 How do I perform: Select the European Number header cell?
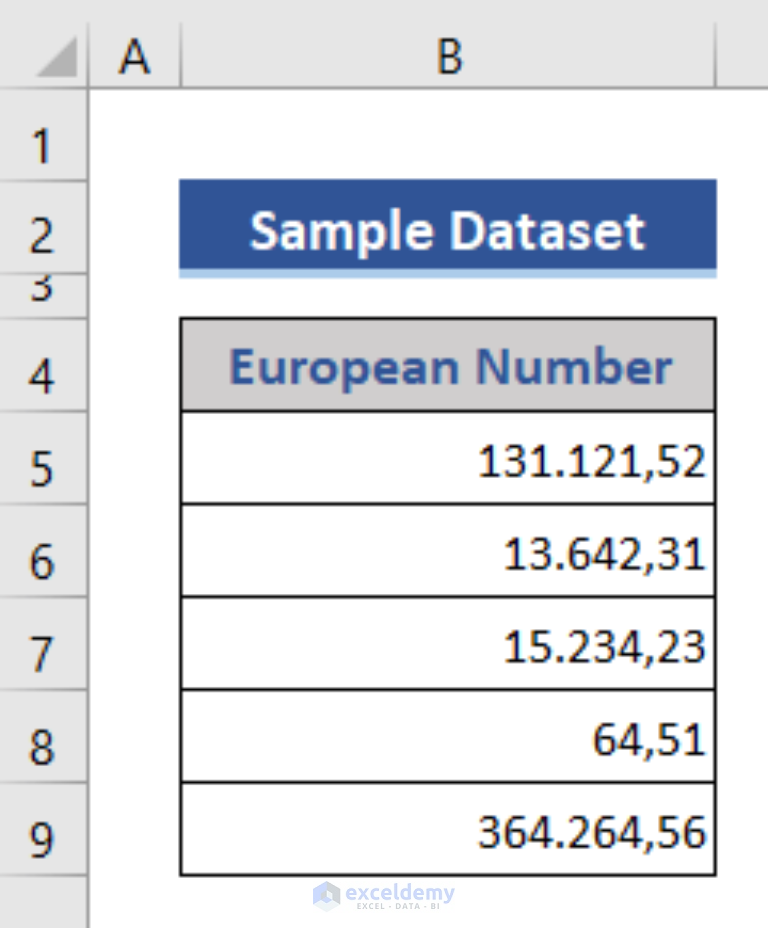point(448,365)
